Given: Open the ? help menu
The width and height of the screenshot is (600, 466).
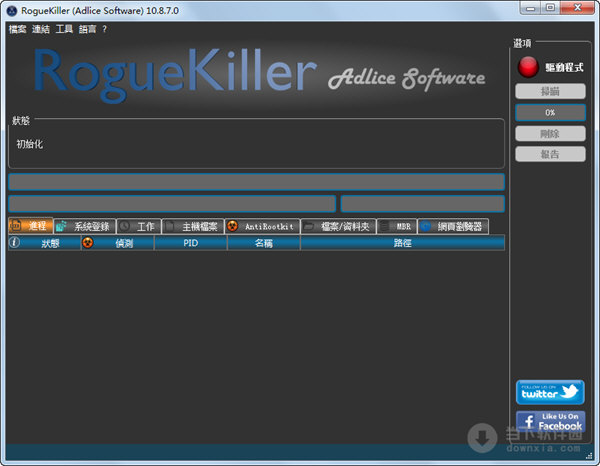Looking at the screenshot, I should coord(104,29).
